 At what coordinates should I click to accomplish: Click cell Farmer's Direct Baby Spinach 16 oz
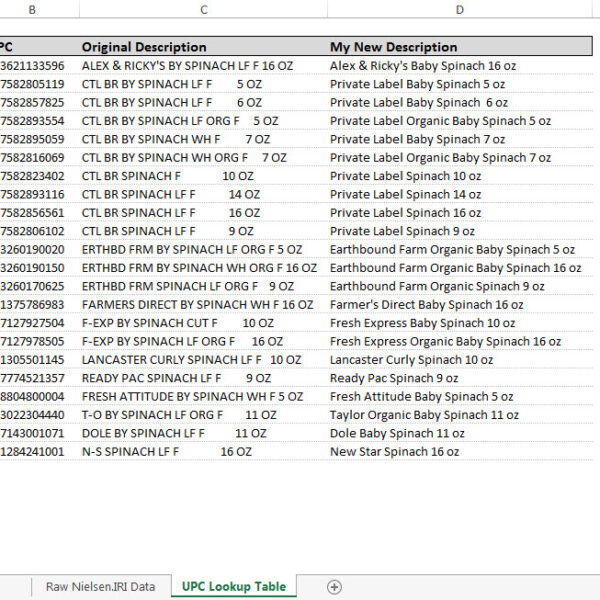tap(460, 304)
